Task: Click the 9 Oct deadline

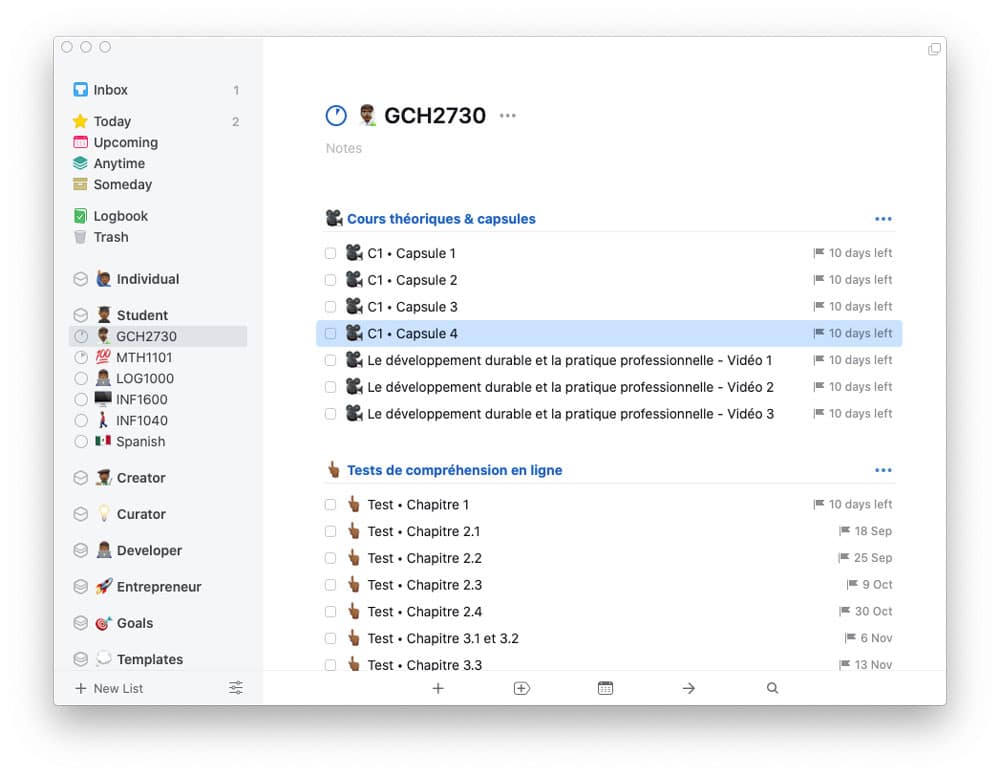Action: click(870, 585)
